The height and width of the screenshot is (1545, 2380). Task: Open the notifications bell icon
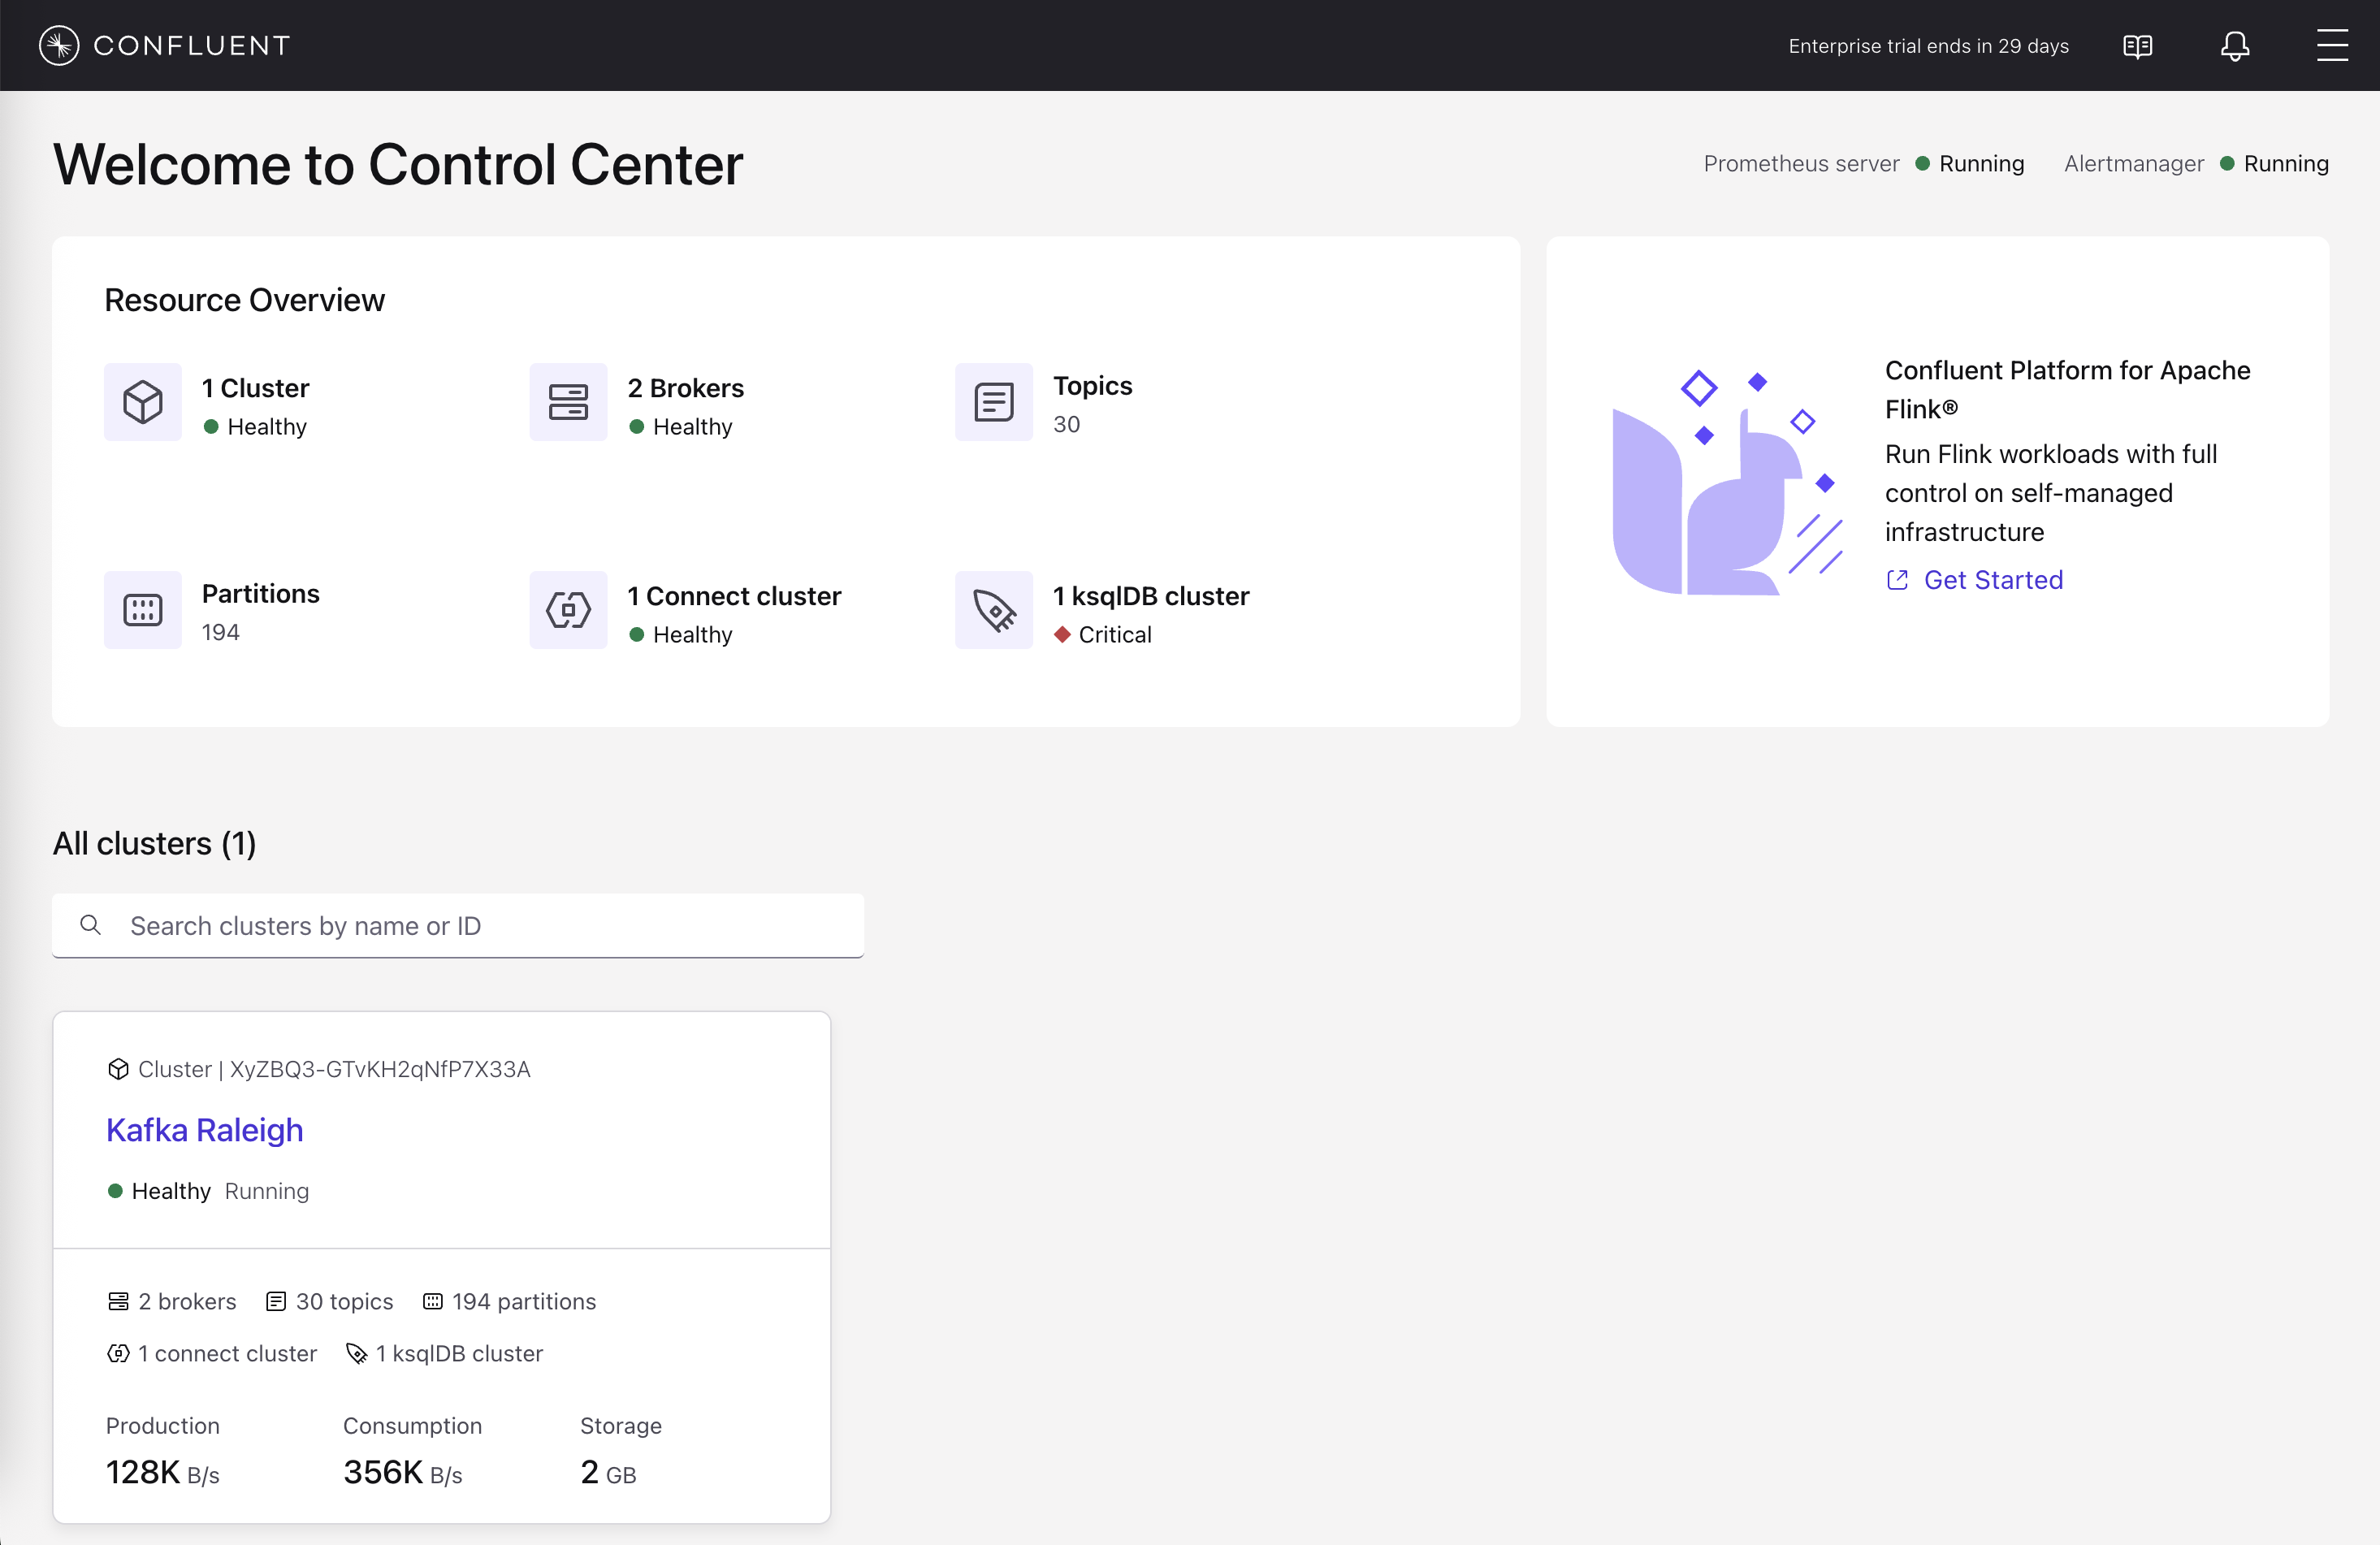coord(2234,46)
